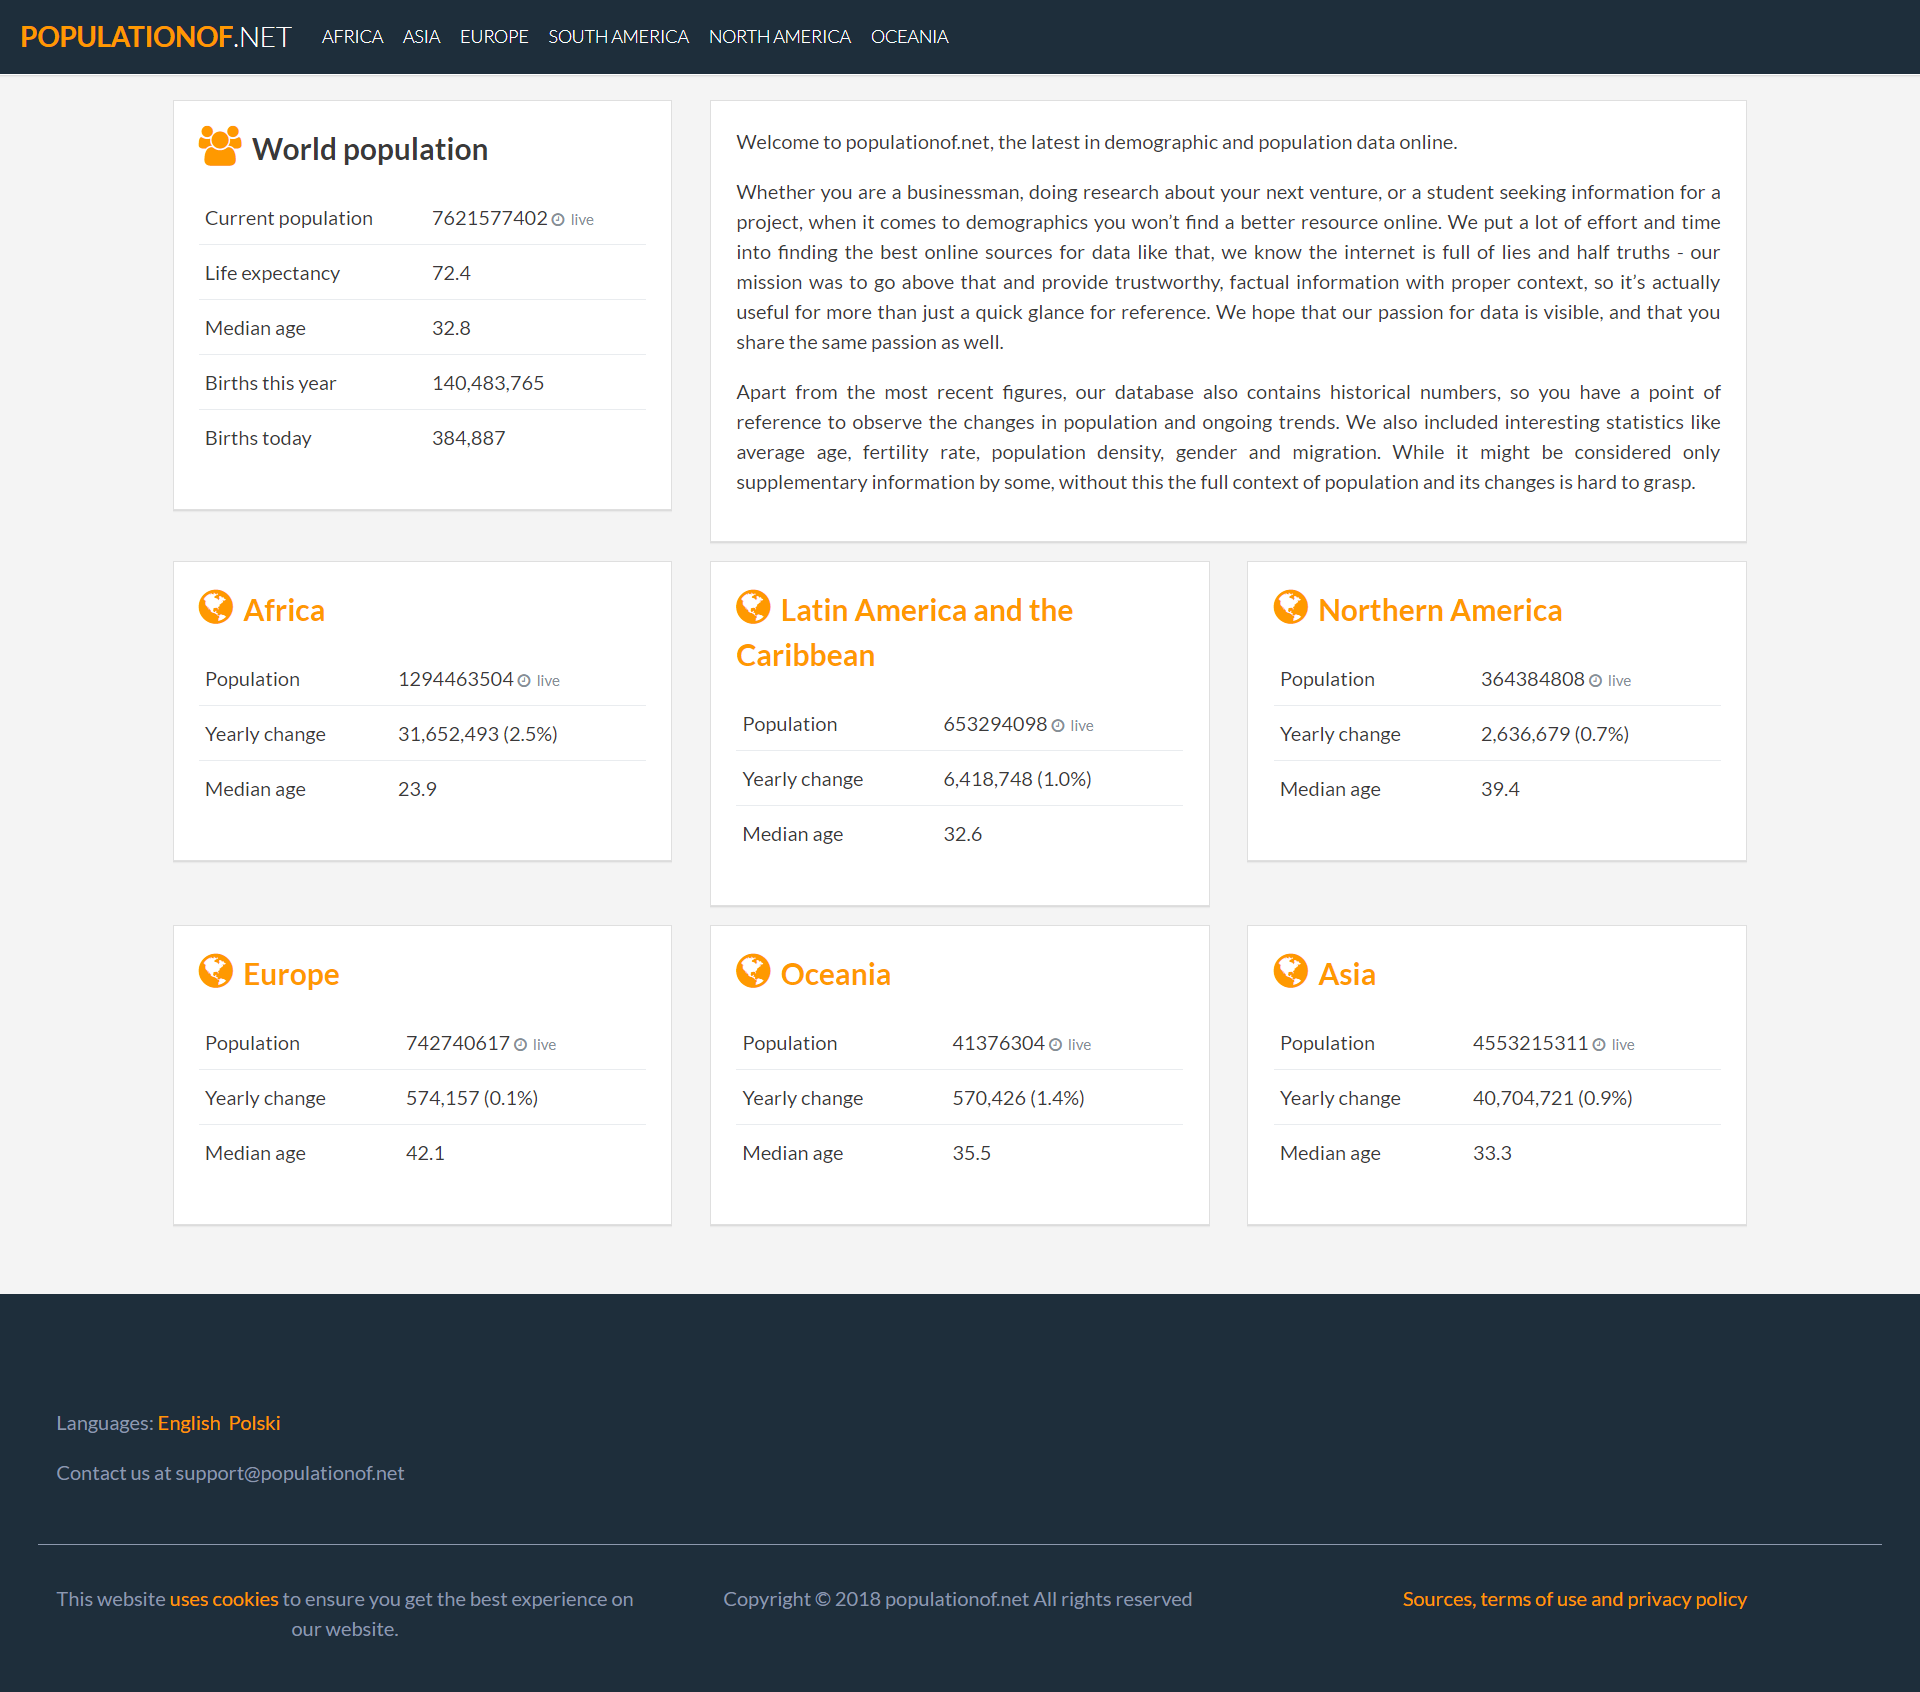Go to OCEANIA in the top navigation

click(909, 37)
